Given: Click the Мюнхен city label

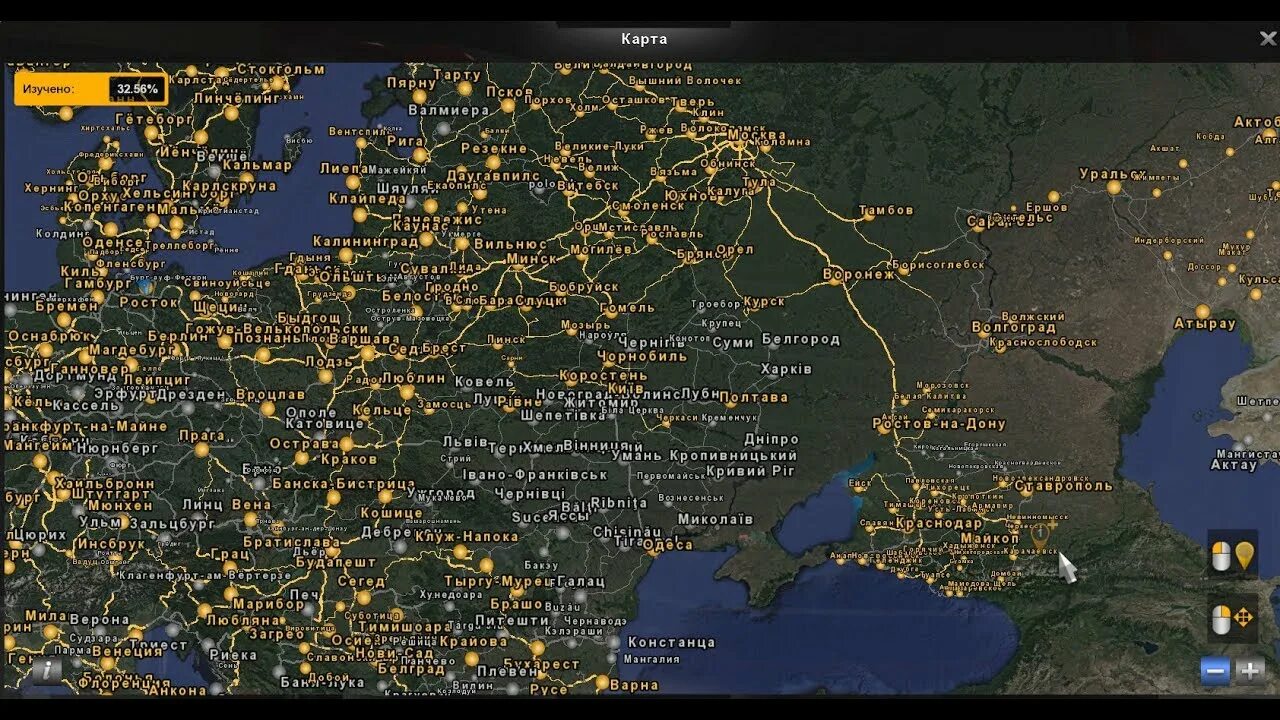Looking at the screenshot, I should [119, 506].
